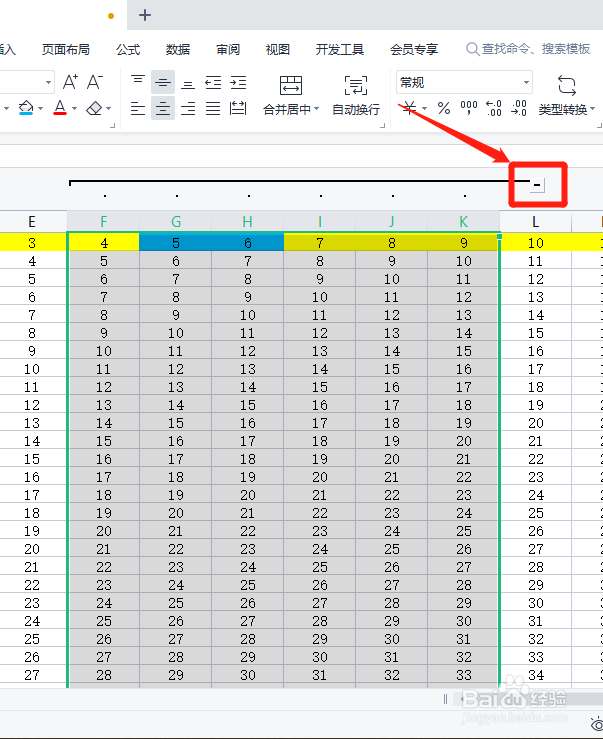Click the eraser clear-format icon

pyautogui.click(x=94, y=108)
